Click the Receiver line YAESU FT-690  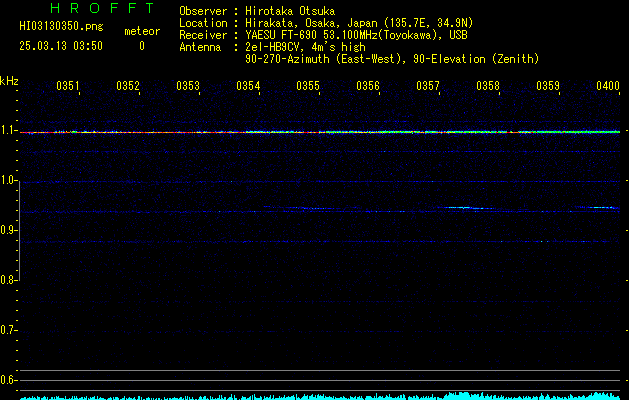(323, 35)
